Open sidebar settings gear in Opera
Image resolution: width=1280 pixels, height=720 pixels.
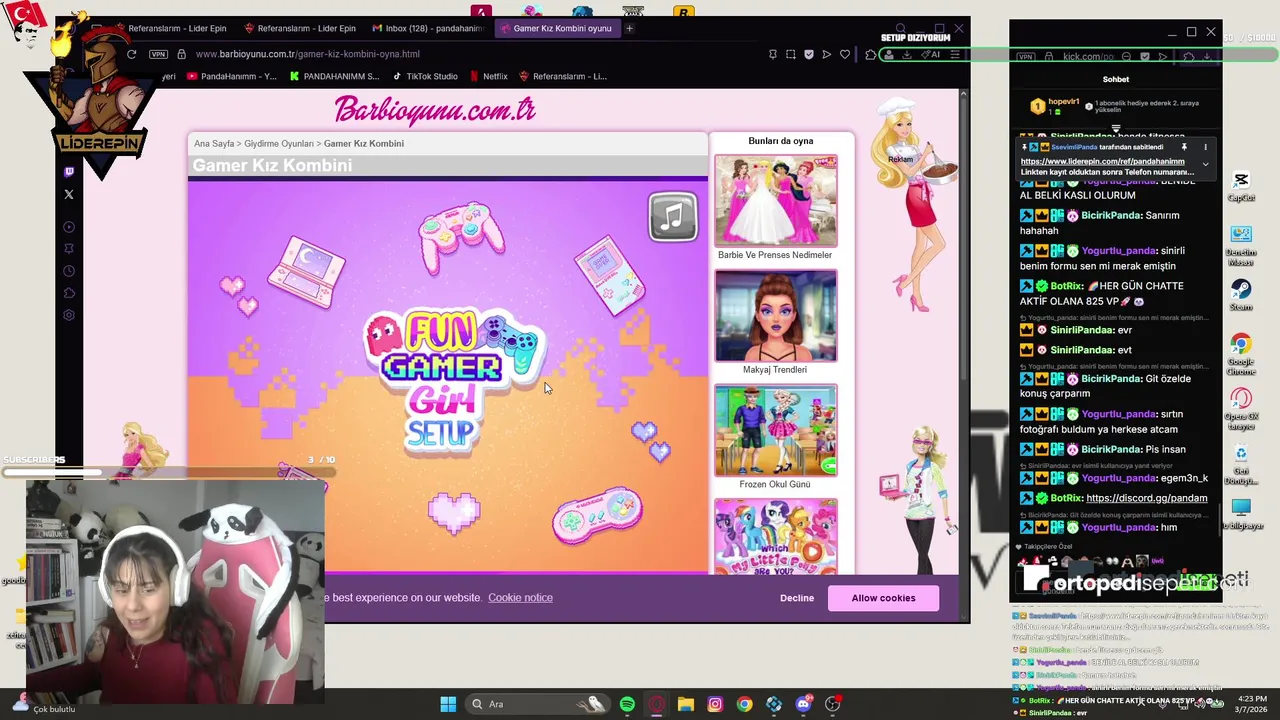pos(69,315)
